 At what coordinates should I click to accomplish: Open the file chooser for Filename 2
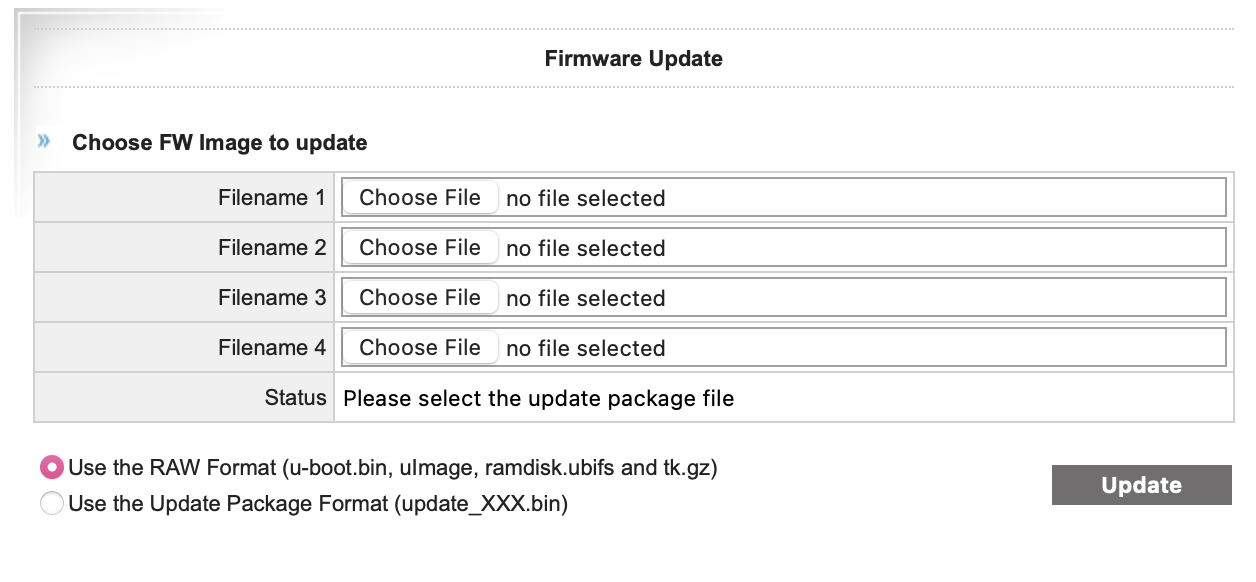point(420,248)
